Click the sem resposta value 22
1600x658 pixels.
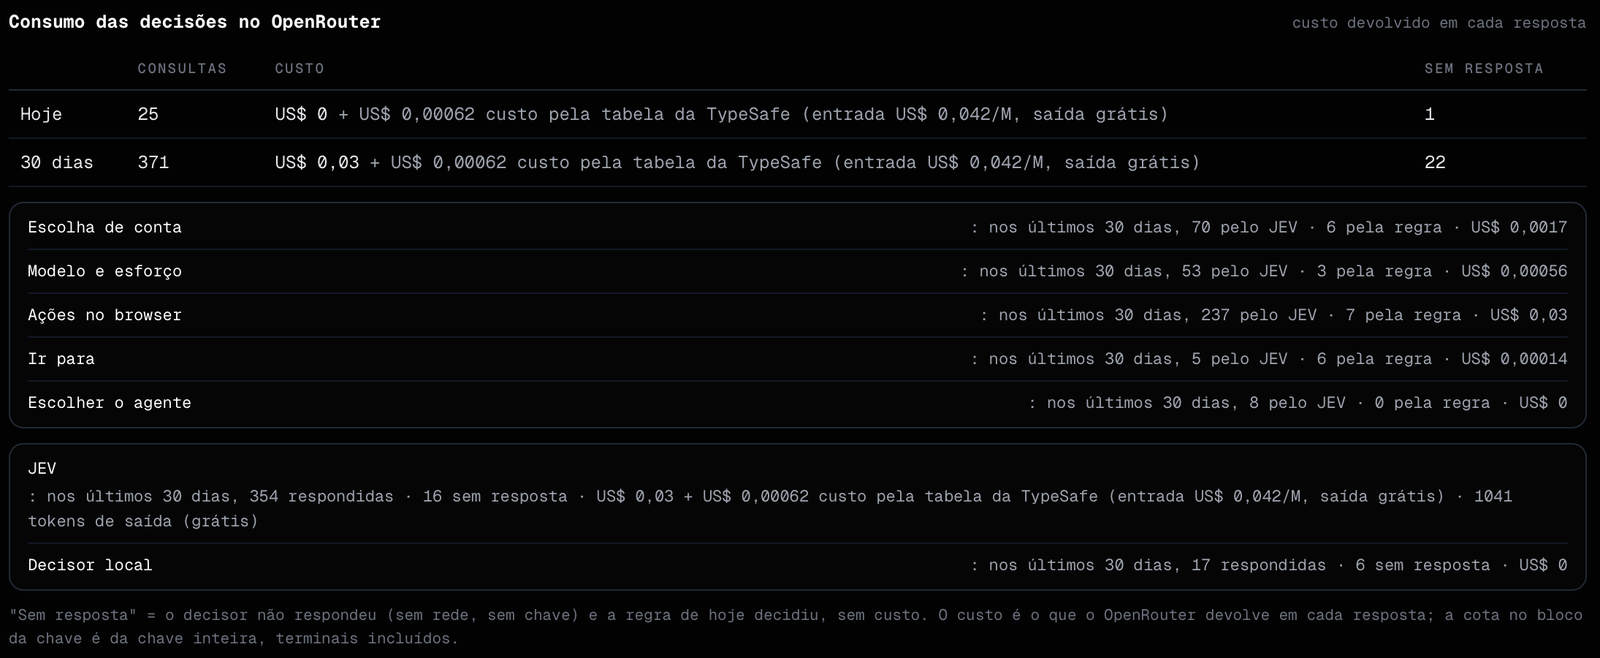click(x=1435, y=162)
